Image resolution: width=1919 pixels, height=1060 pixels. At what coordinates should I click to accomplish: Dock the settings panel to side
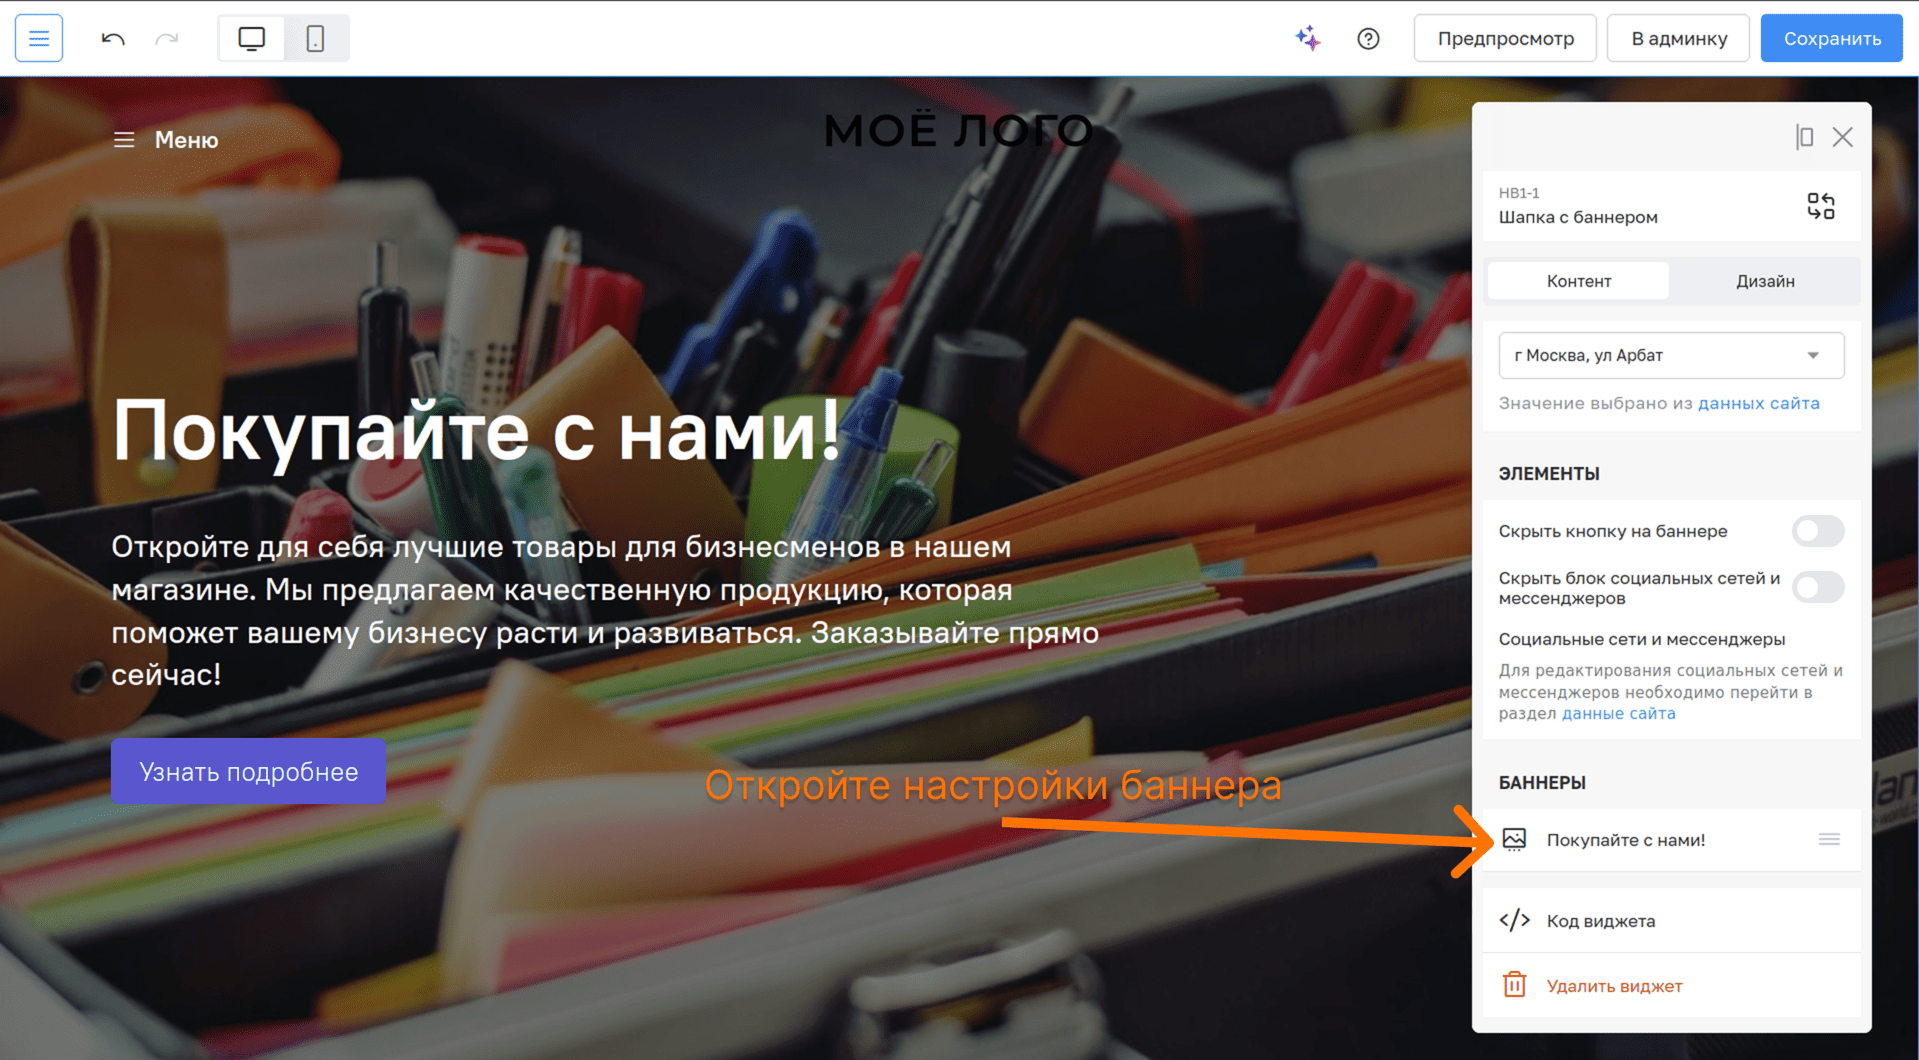pos(1804,137)
